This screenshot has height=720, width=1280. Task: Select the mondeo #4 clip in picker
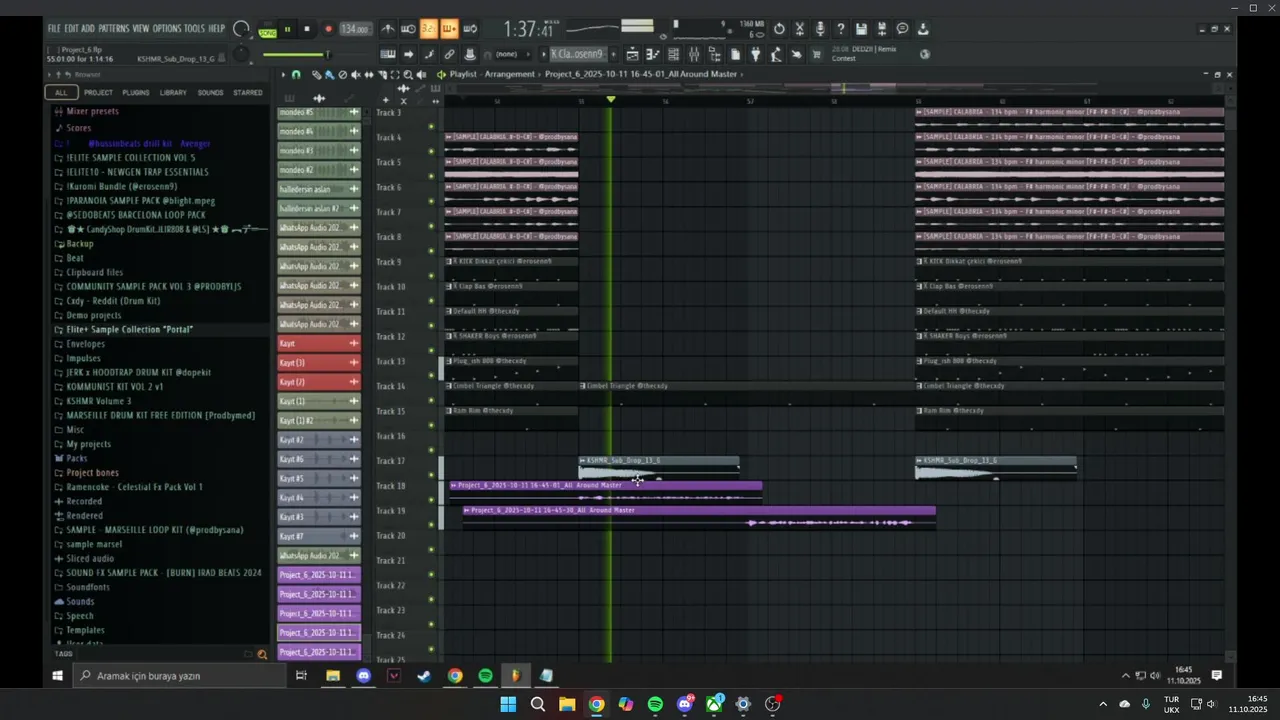pyautogui.click(x=319, y=131)
